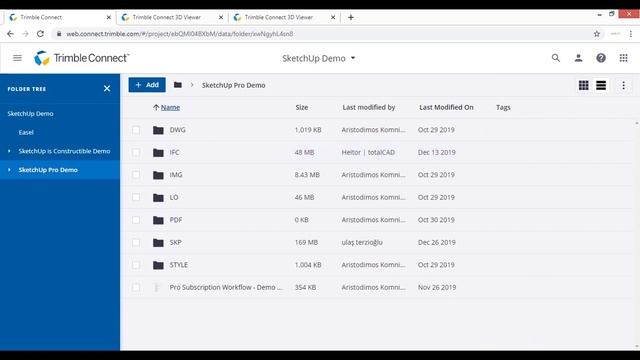Select SketchUp Demo in folder tree
Screen dimensions: 640x360
point(31,113)
